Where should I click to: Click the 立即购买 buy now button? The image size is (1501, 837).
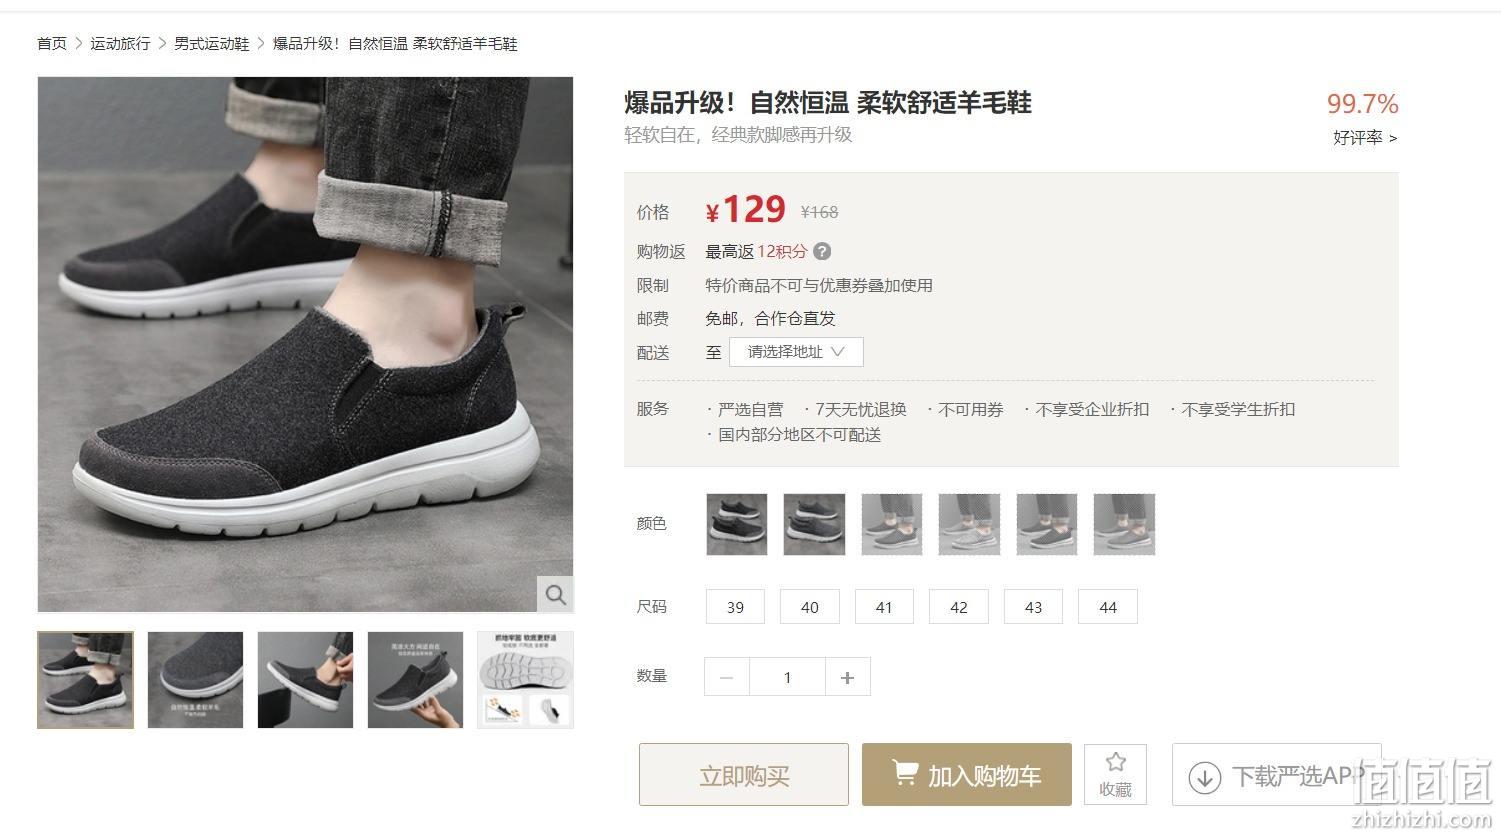744,775
